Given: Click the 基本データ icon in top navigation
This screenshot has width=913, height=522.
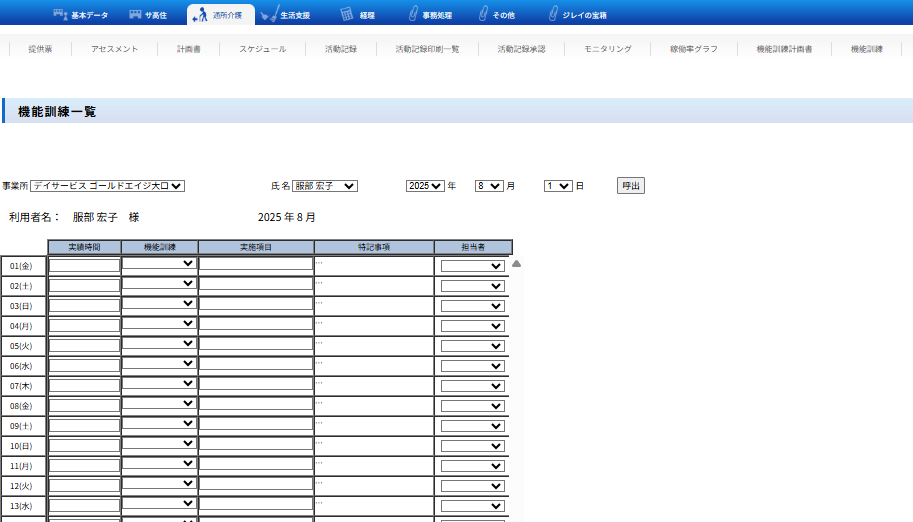Looking at the screenshot, I should (61, 15).
